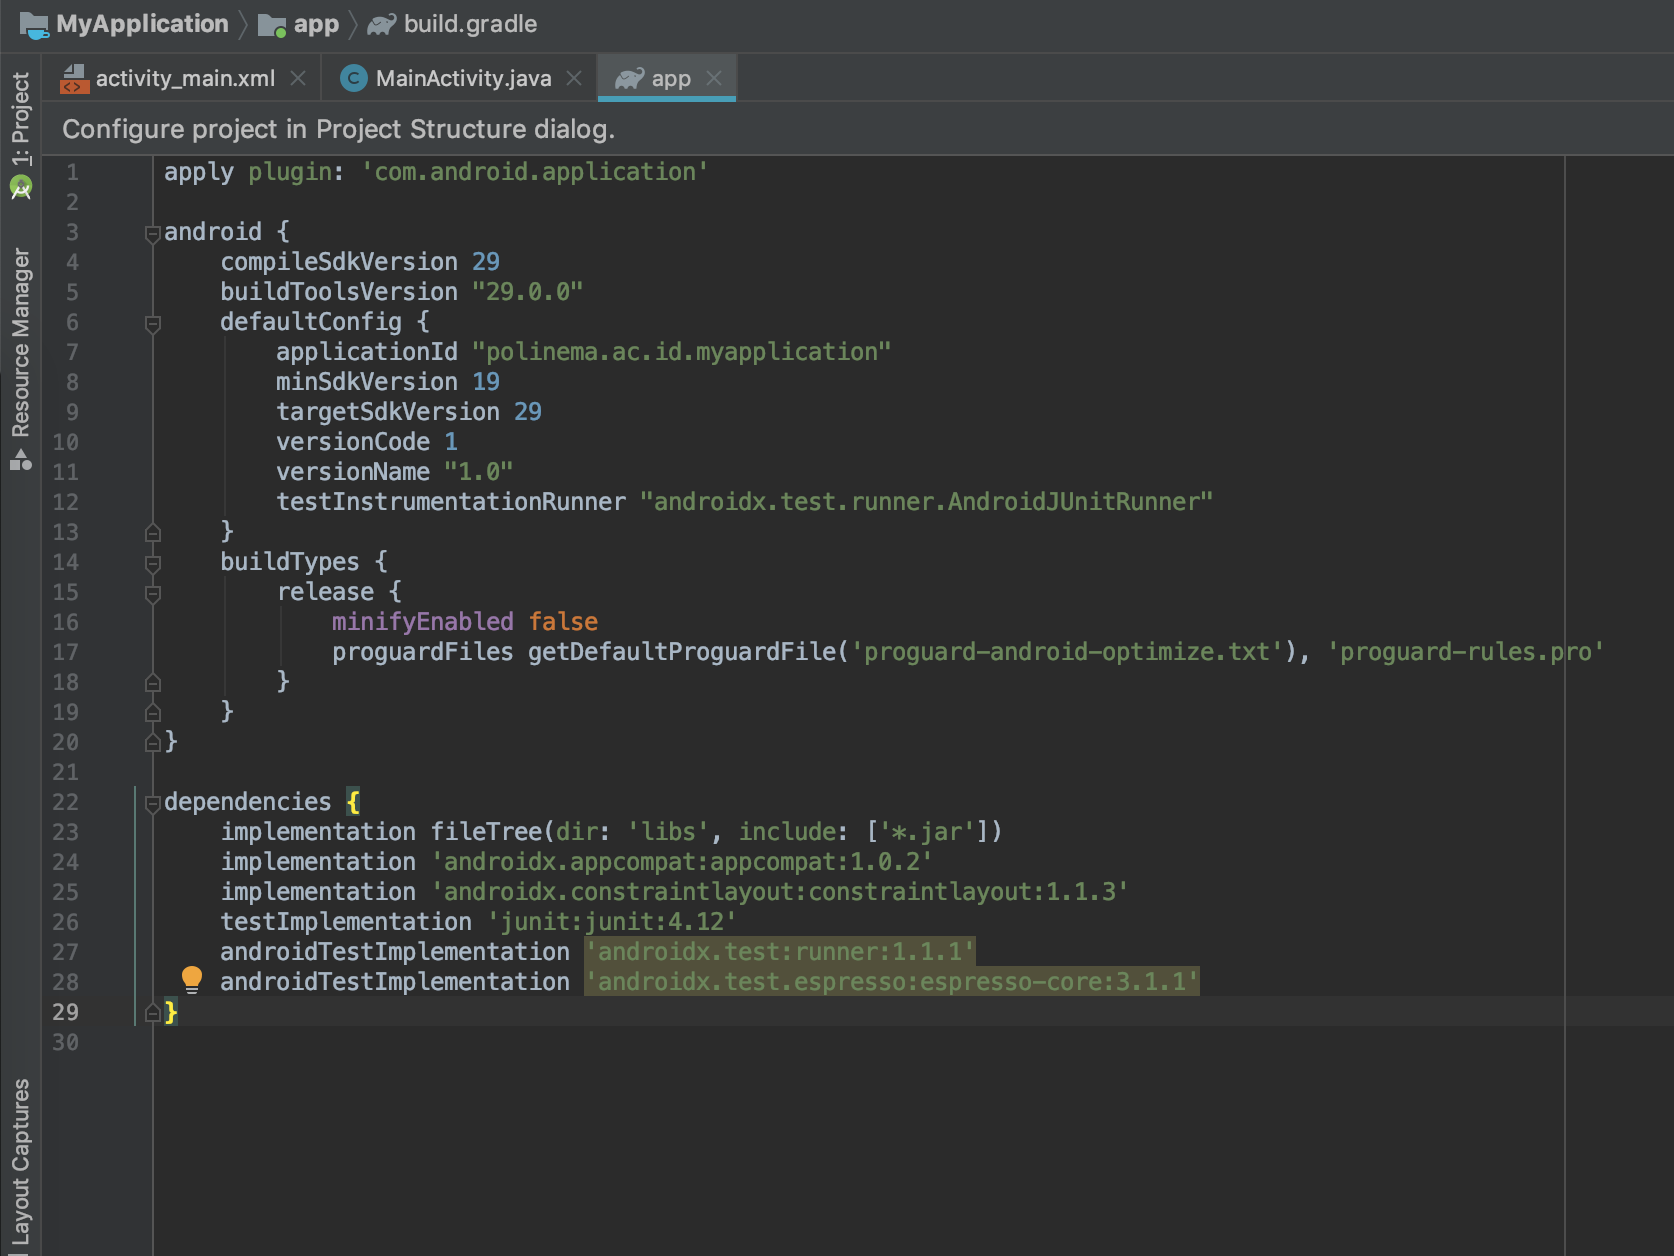Viewport: 1674px width, 1256px height.
Task: Click targetSdkVersion on line 9
Action: tap(388, 412)
